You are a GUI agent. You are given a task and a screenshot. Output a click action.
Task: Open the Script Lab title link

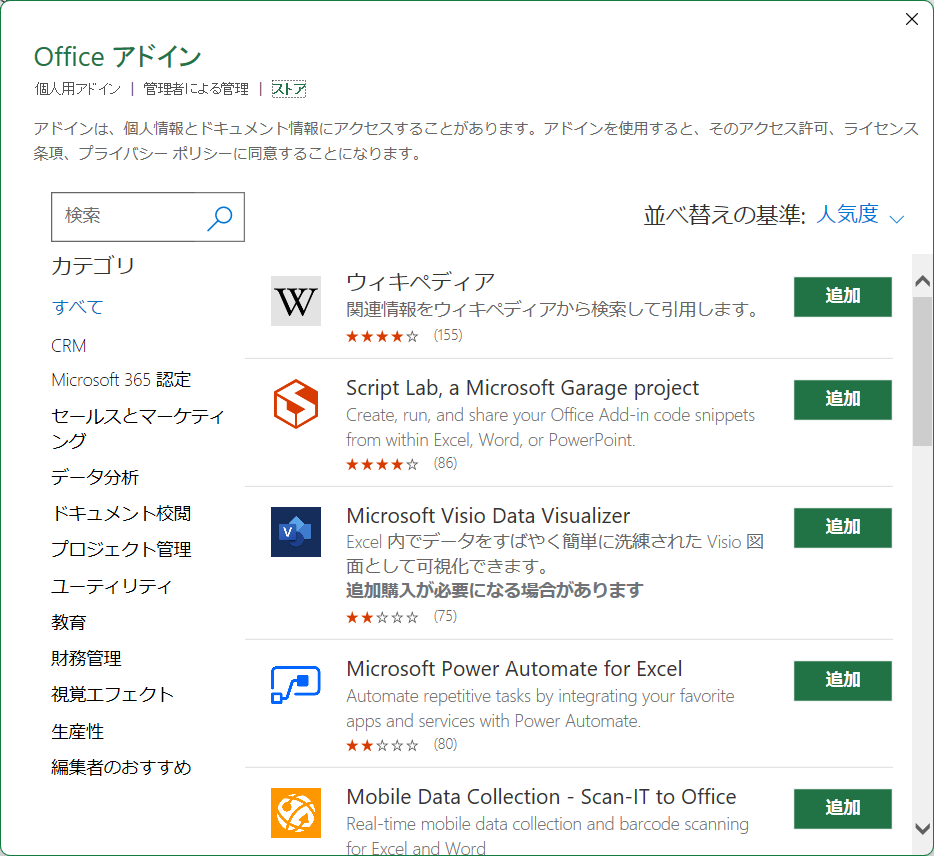522,388
